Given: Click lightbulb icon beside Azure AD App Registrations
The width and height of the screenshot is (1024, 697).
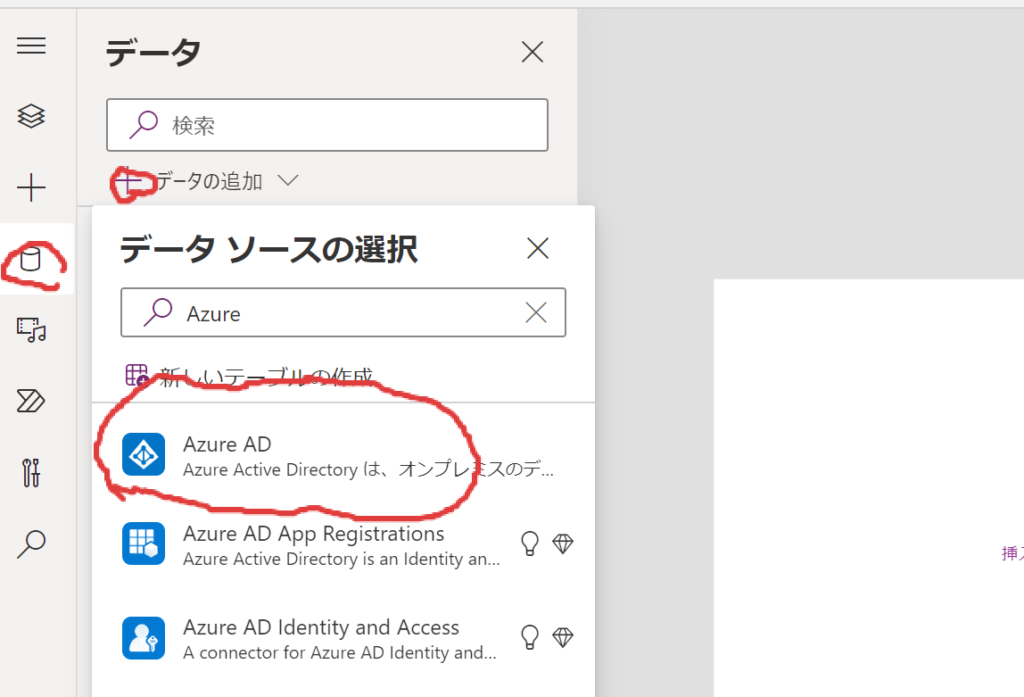Looking at the screenshot, I should (x=530, y=544).
